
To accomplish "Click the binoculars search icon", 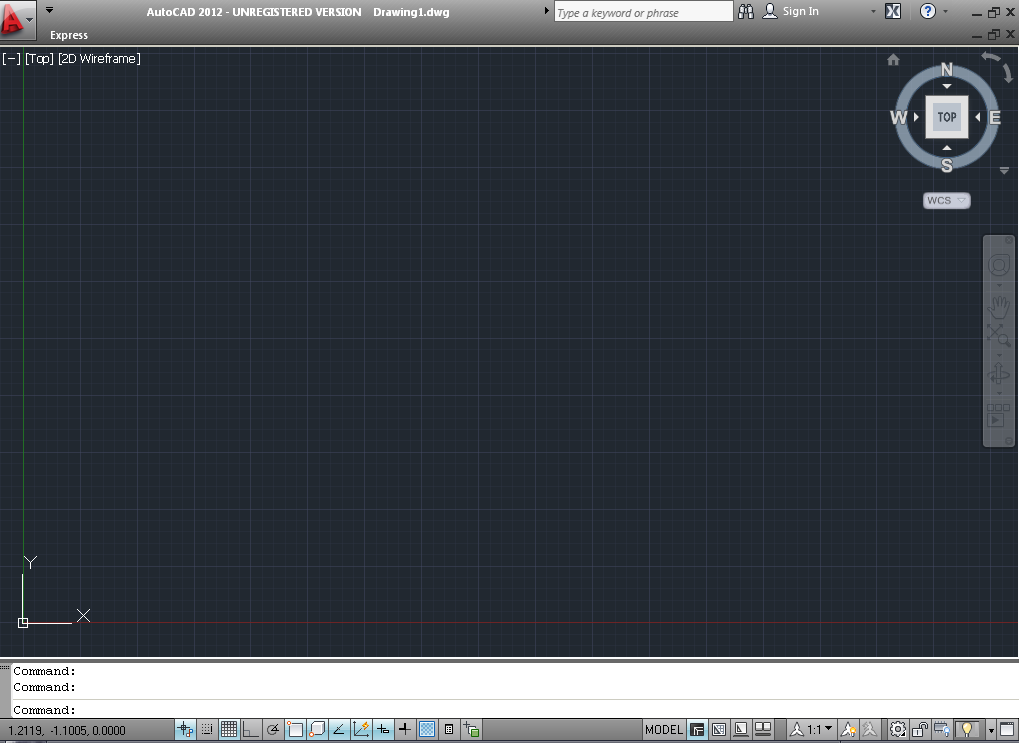I will (746, 12).
